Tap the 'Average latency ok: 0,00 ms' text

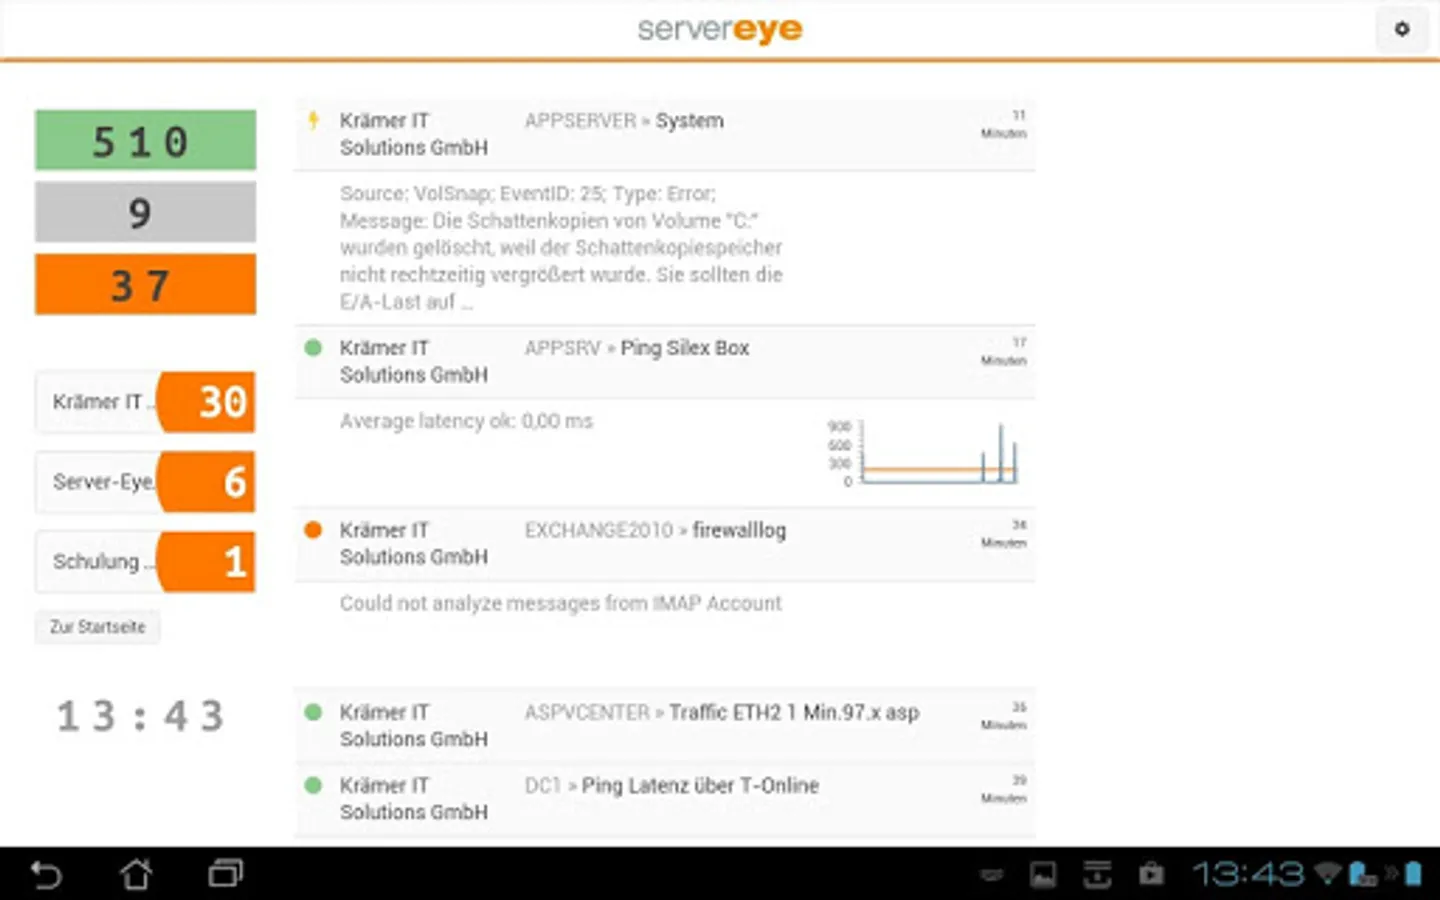[x=466, y=421]
